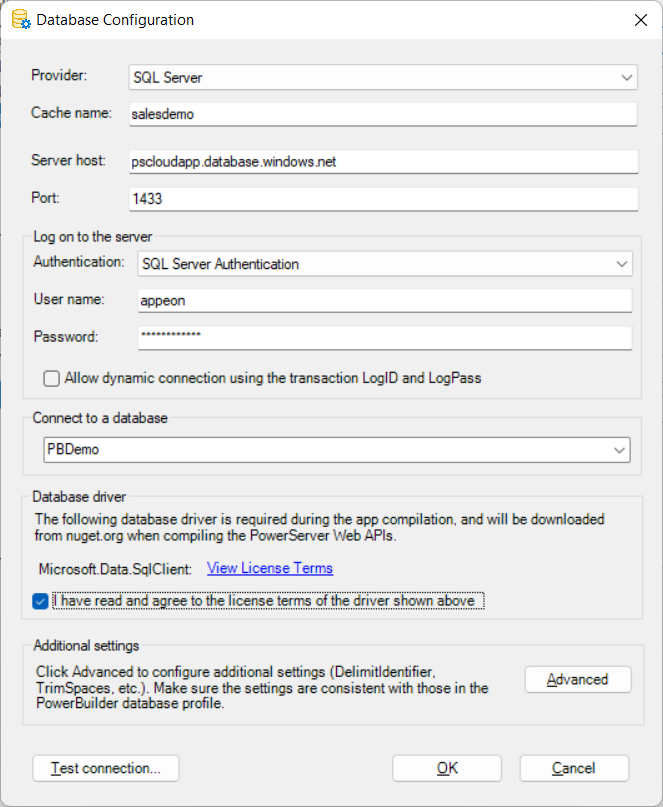Click the Database Configuration title bar icon
663x807 pixels.
pos(19,20)
